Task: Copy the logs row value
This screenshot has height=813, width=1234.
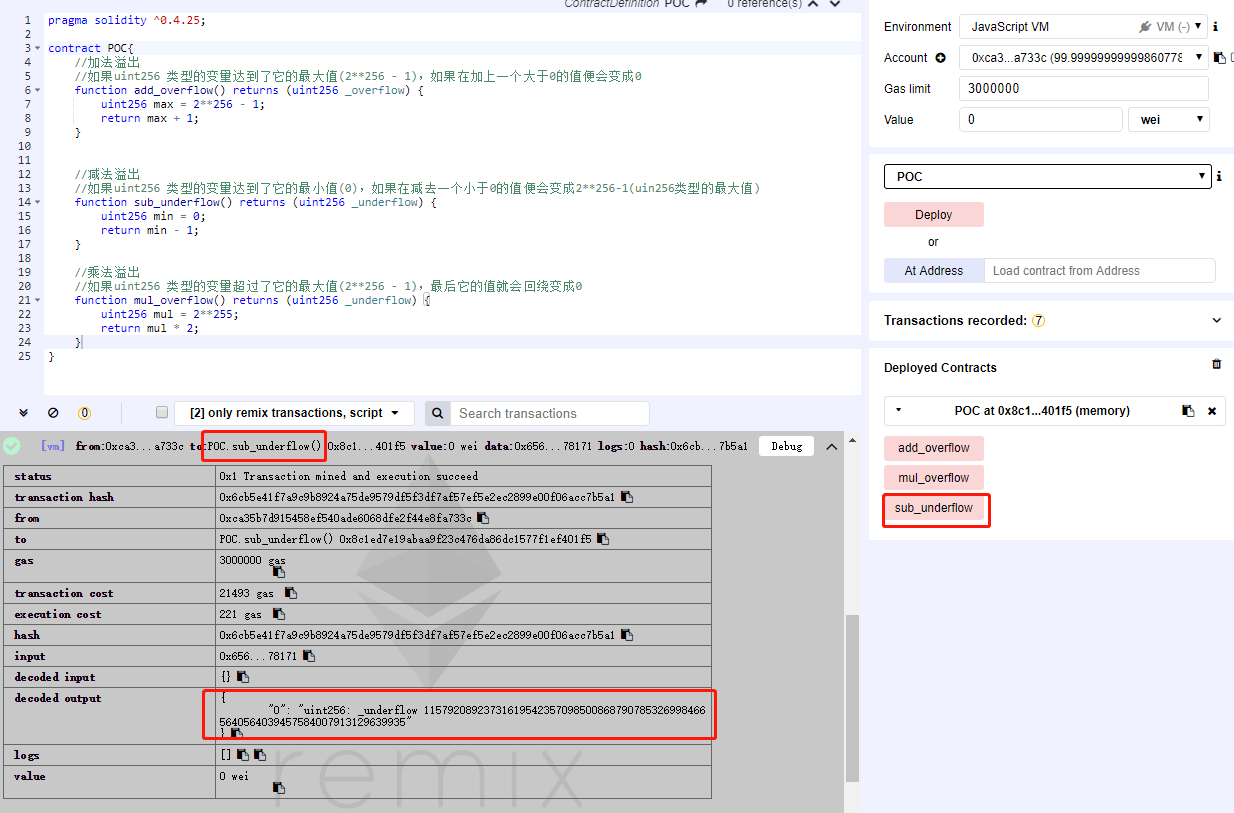Action: (243, 755)
